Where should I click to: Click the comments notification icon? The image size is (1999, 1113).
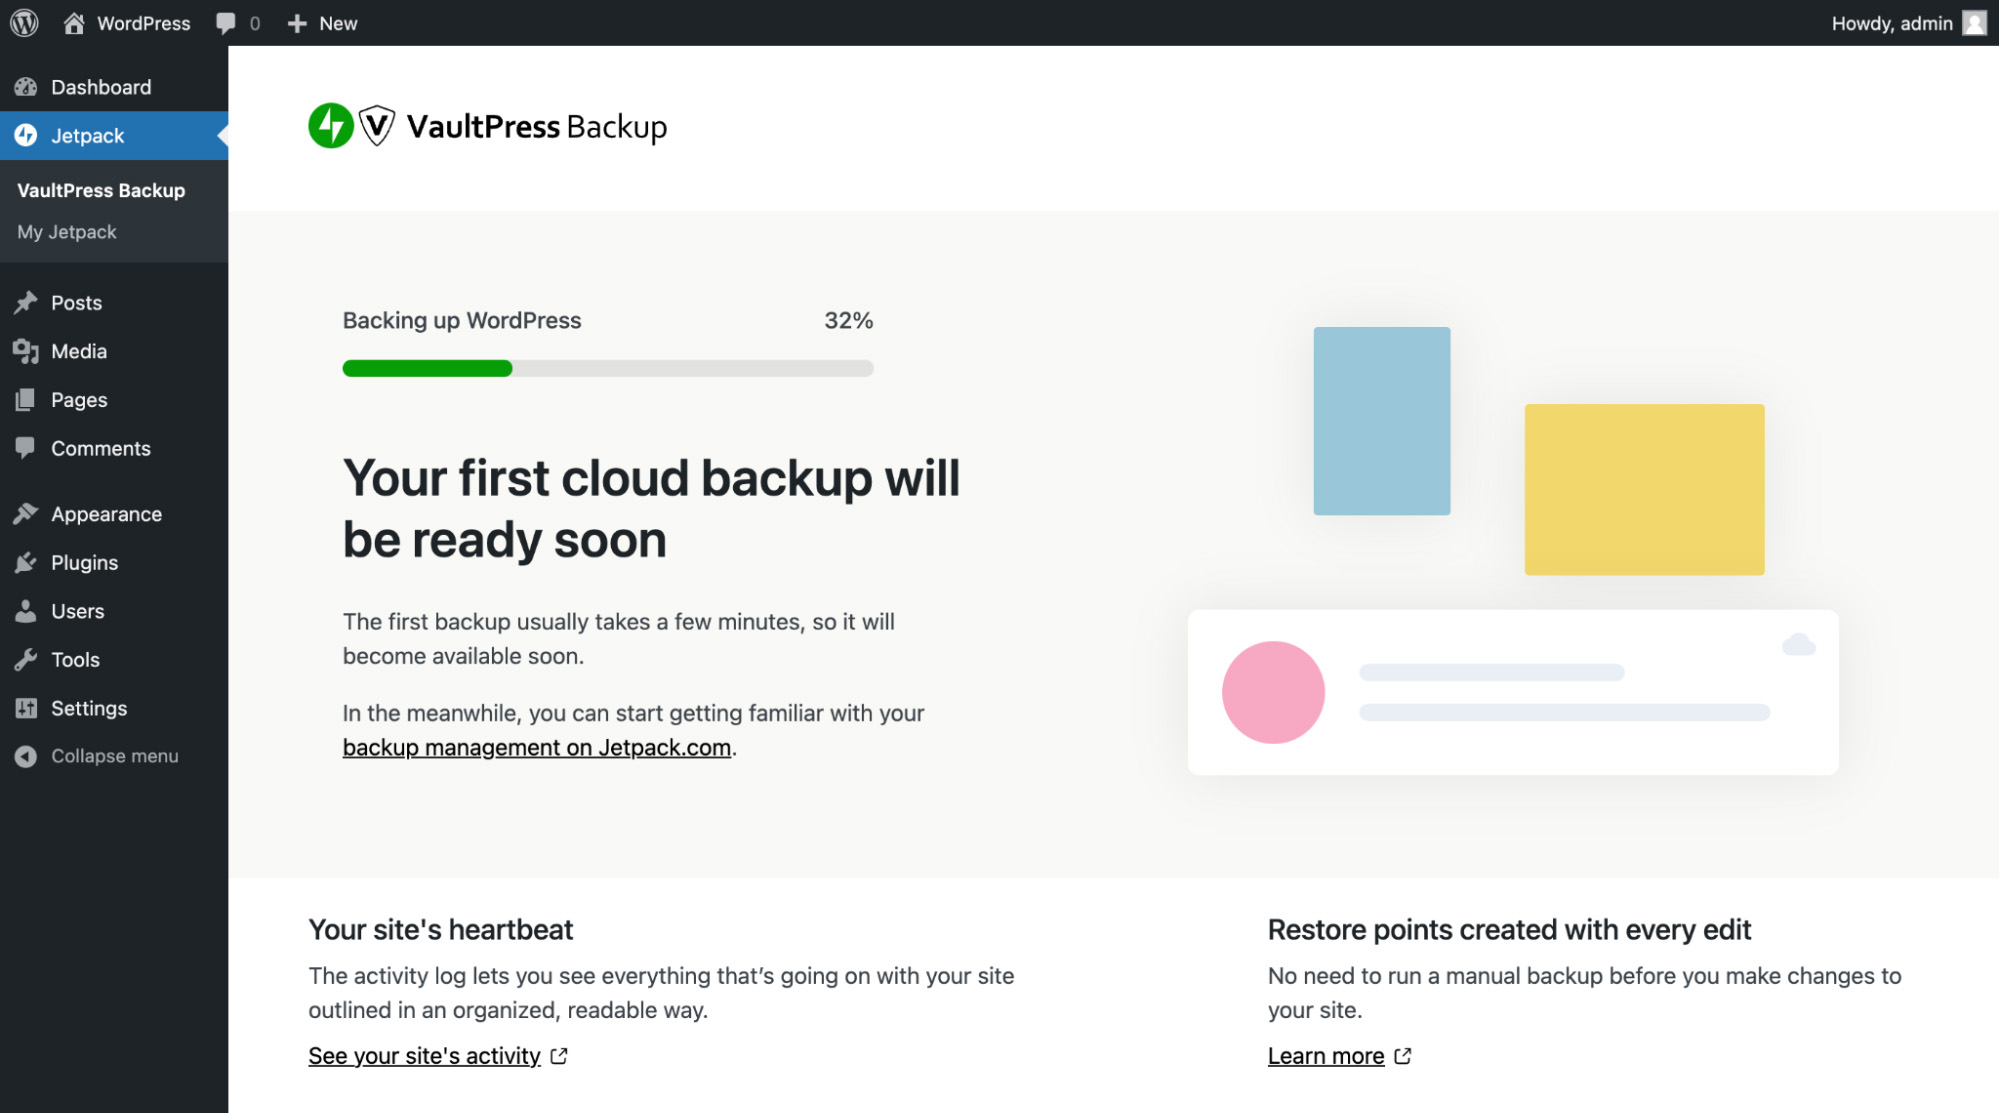point(223,22)
